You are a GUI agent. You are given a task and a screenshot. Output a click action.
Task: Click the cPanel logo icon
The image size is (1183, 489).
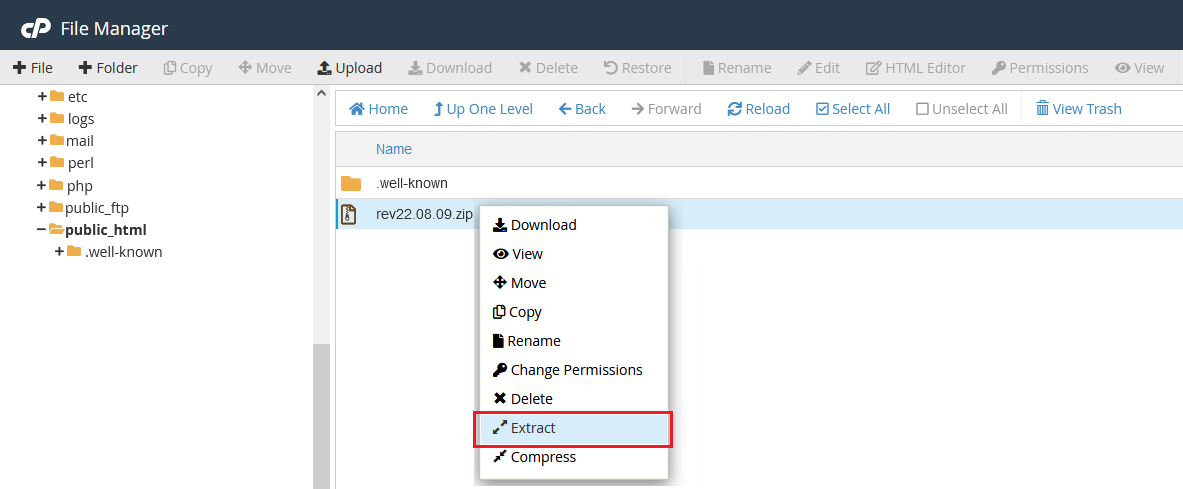tap(35, 28)
